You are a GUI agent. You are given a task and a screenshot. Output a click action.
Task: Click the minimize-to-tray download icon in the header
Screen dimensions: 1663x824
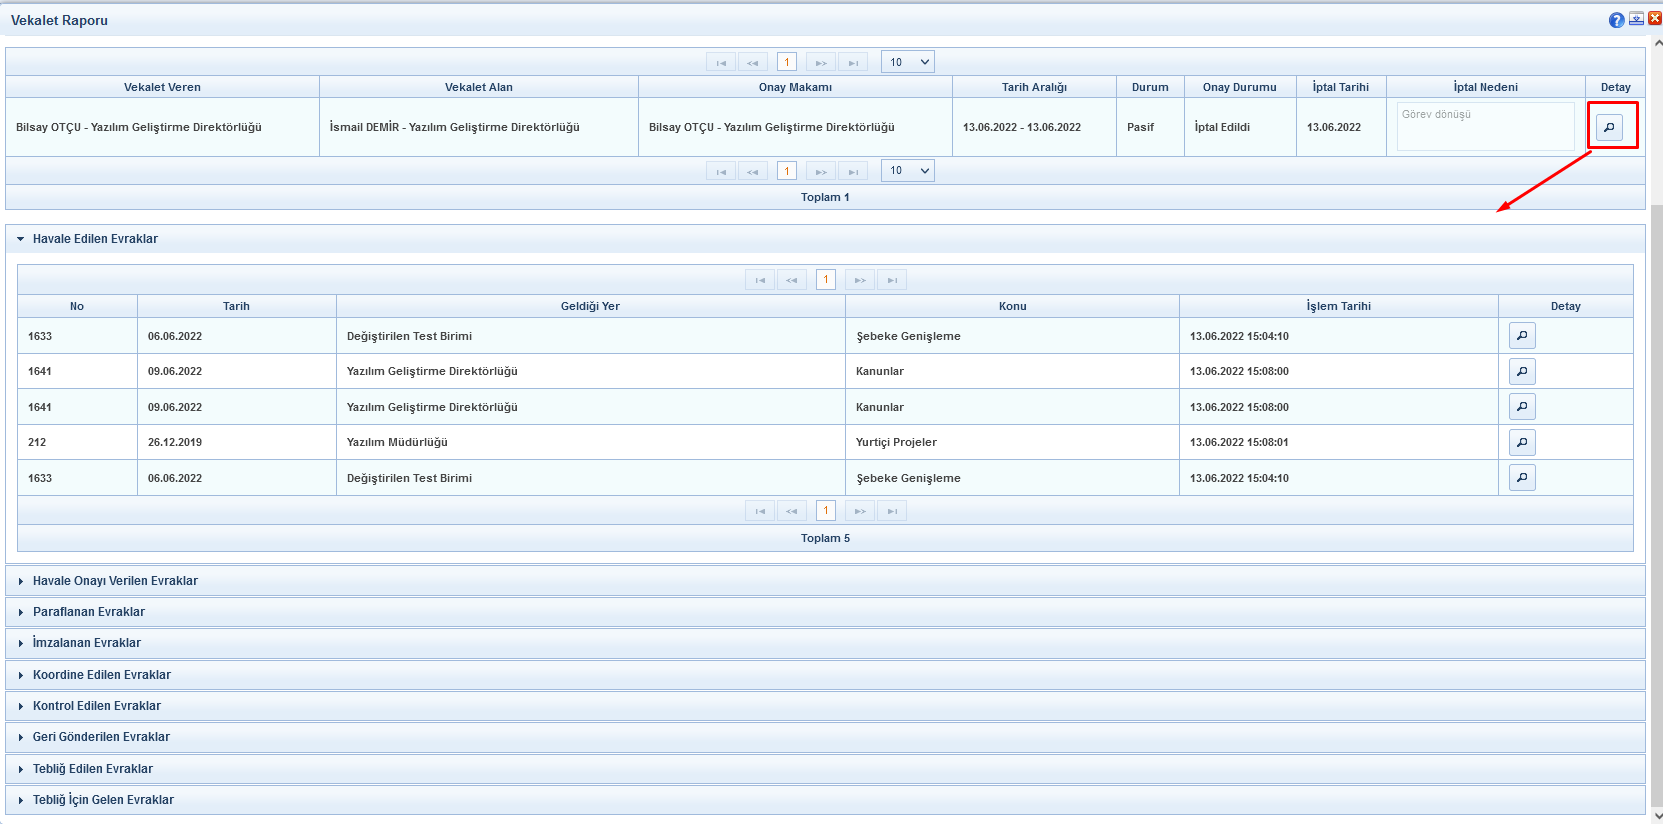coord(1636,19)
